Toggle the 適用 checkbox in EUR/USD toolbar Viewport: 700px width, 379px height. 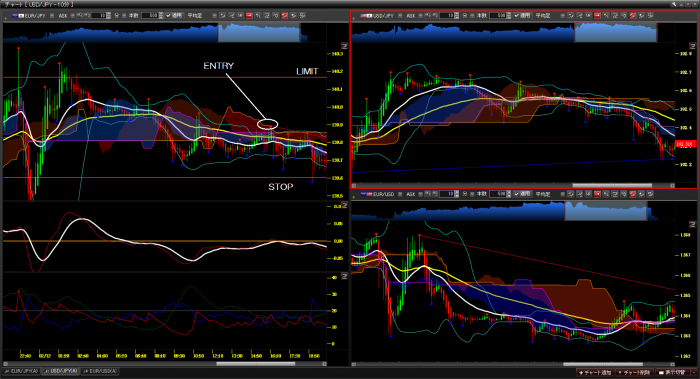coord(517,194)
